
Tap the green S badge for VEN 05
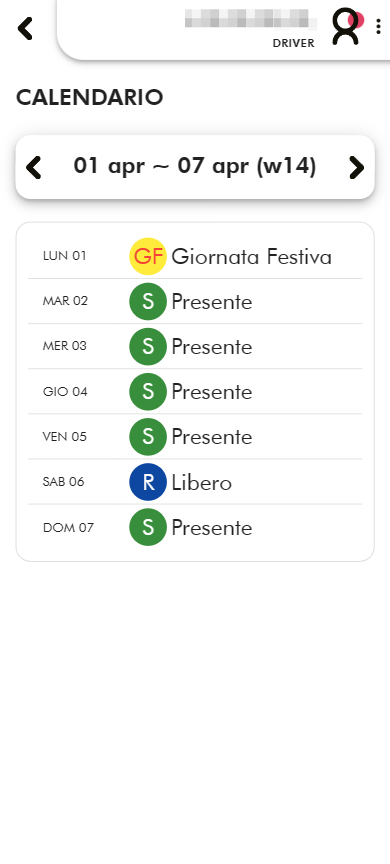(x=148, y=437)
